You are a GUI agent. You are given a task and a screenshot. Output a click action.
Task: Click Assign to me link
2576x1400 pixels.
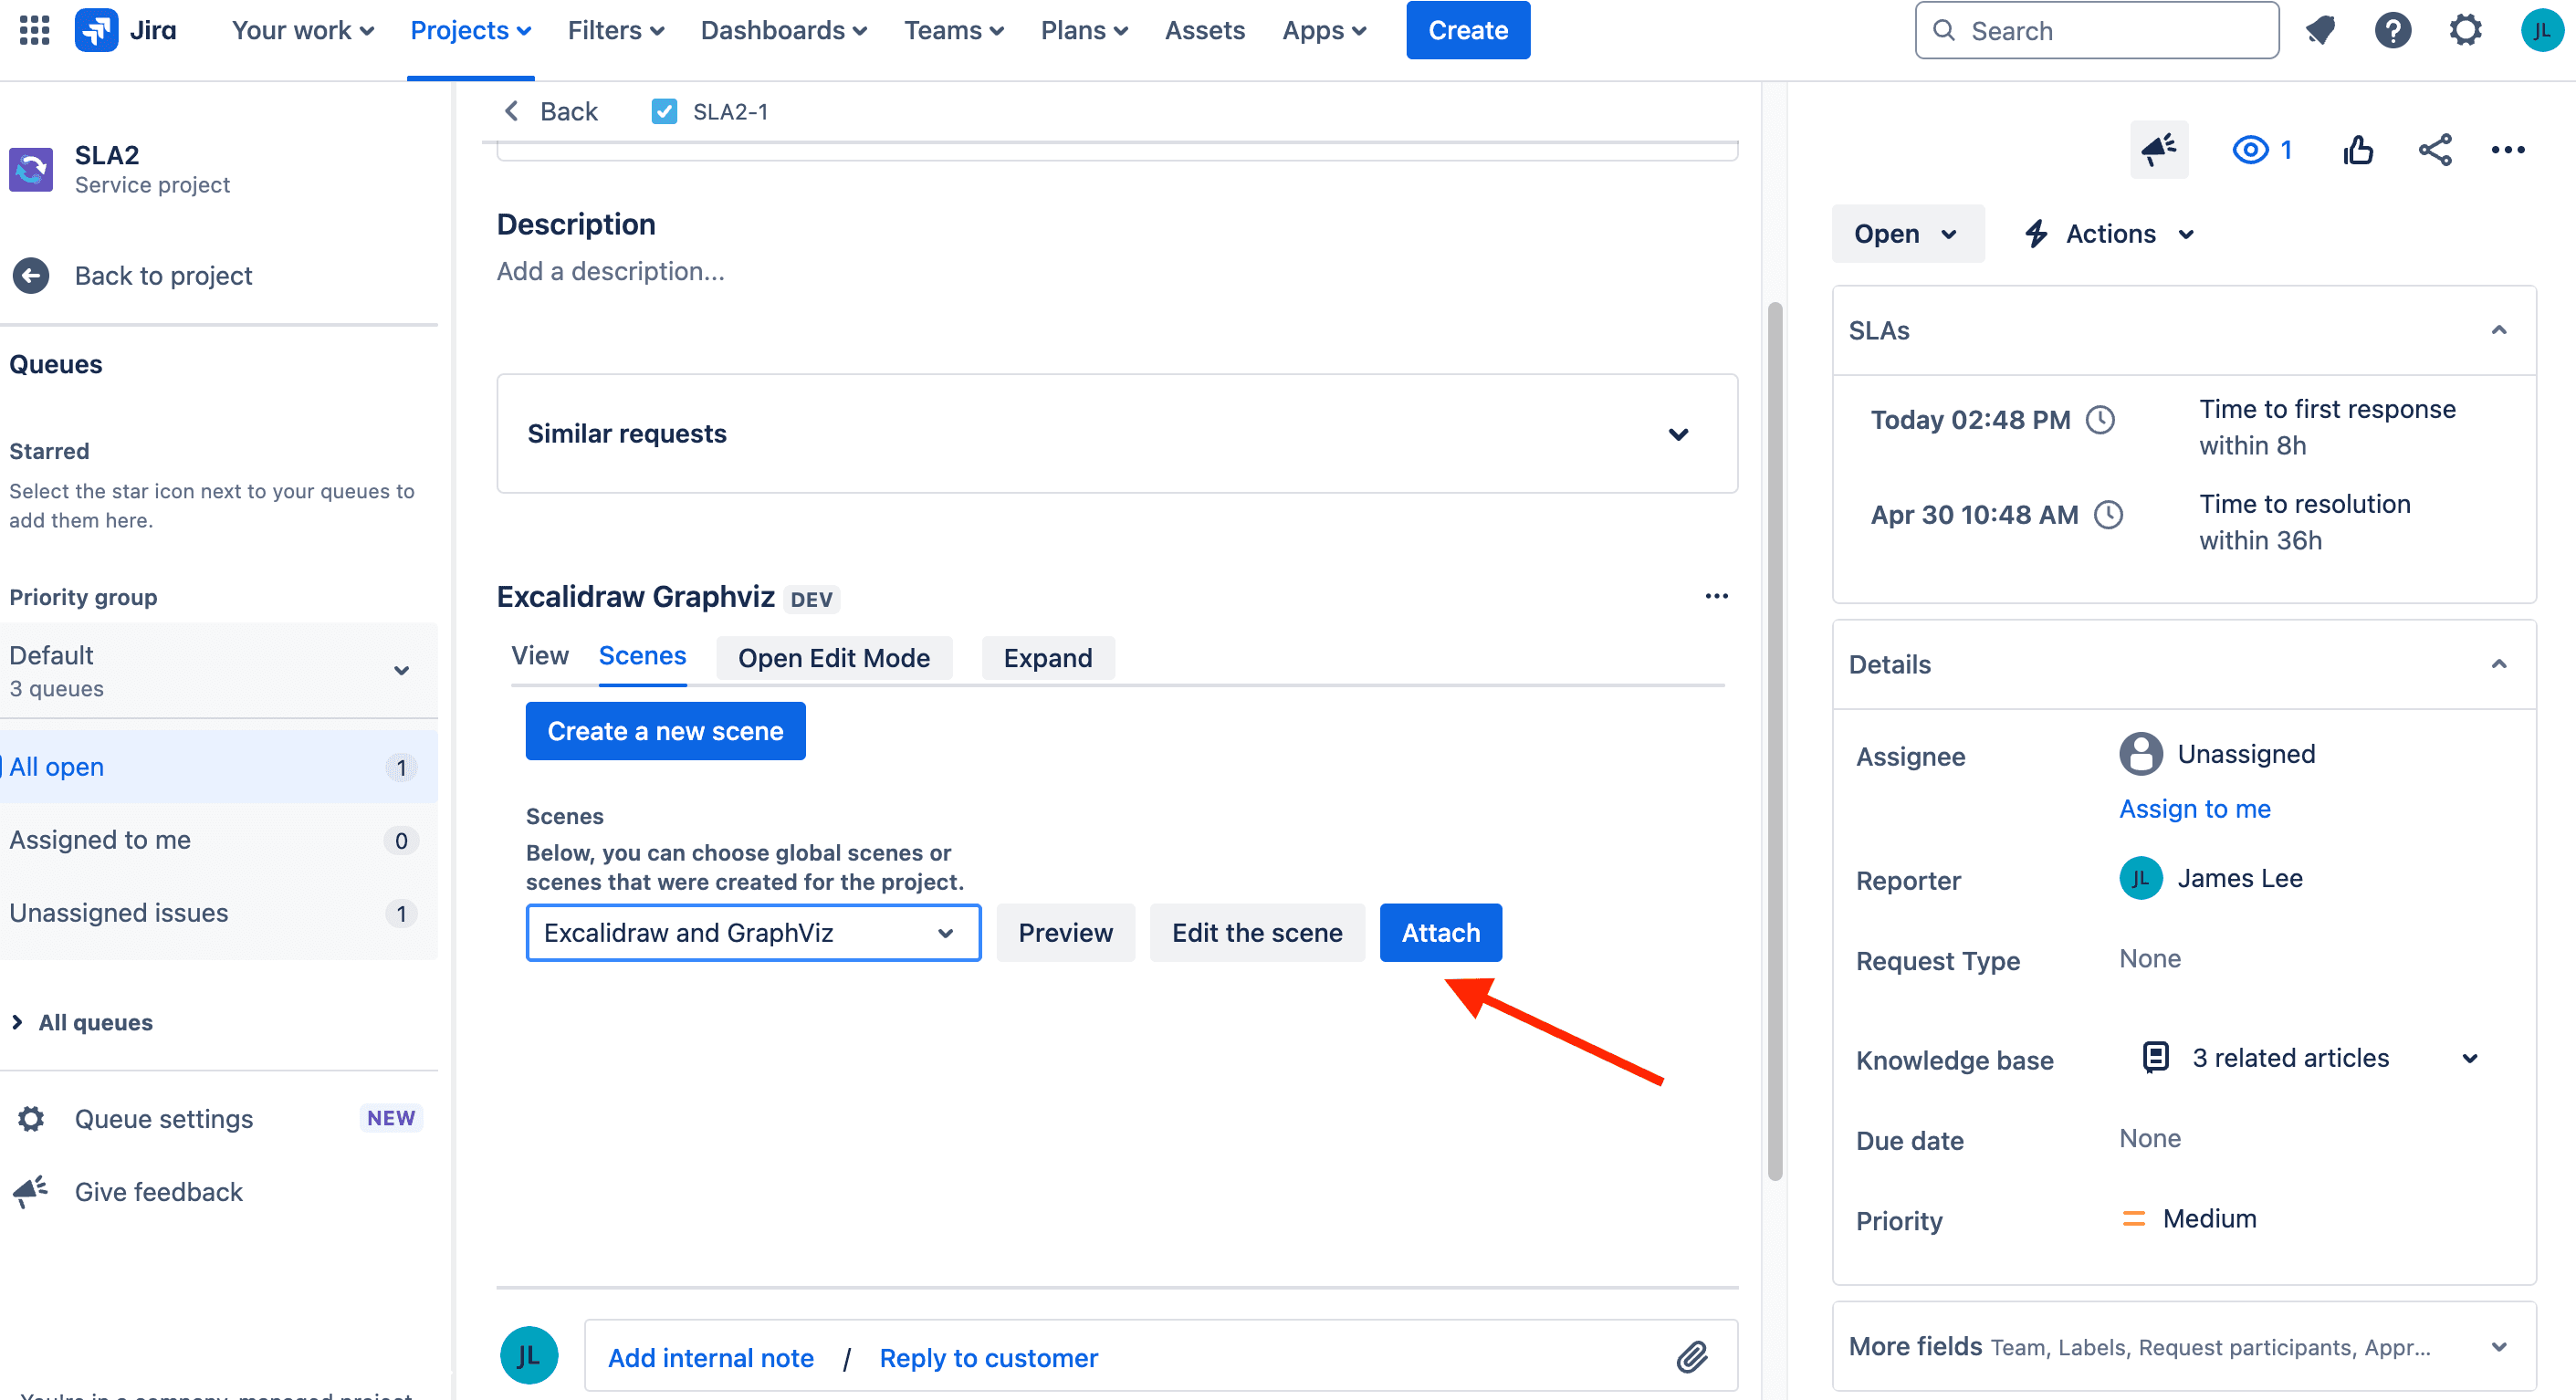click(2194, 808)
